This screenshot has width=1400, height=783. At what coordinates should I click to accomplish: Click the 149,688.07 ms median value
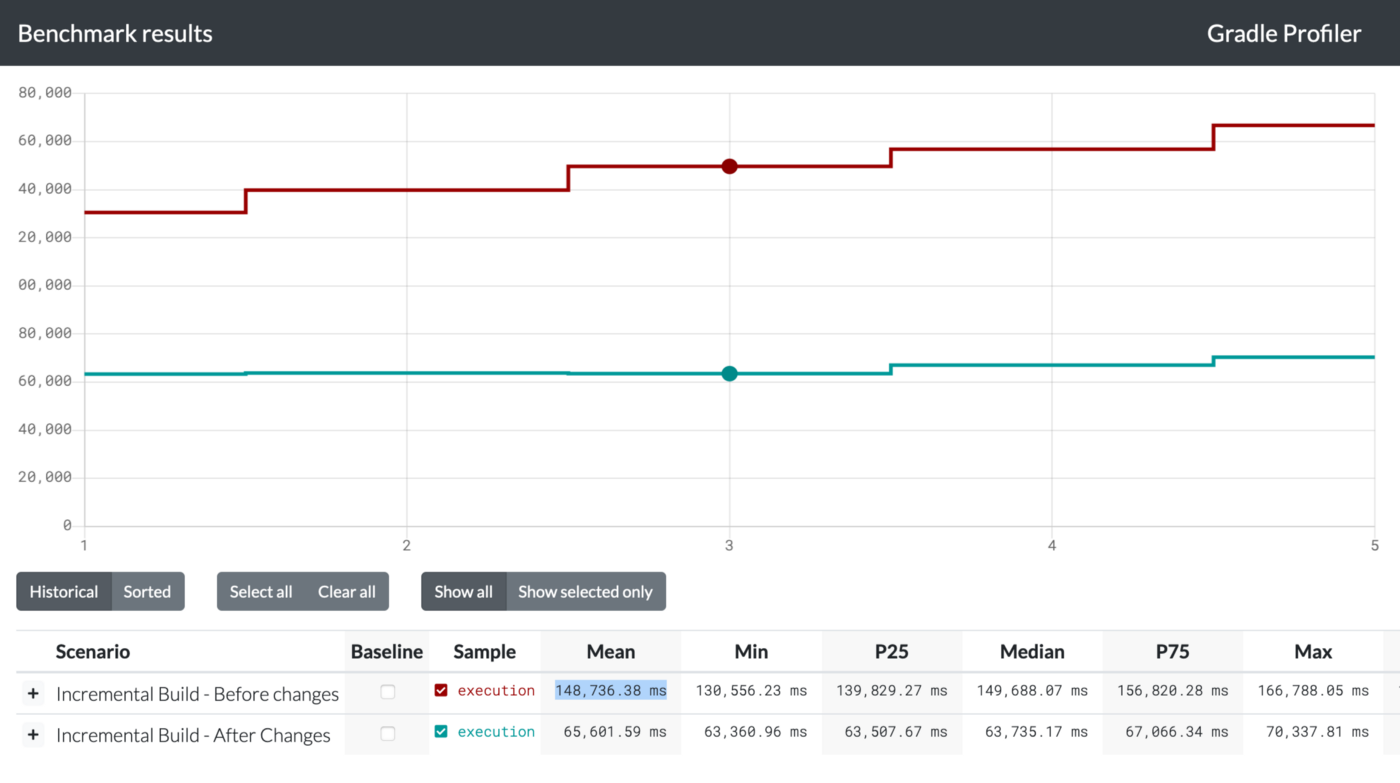point(1033,690)
